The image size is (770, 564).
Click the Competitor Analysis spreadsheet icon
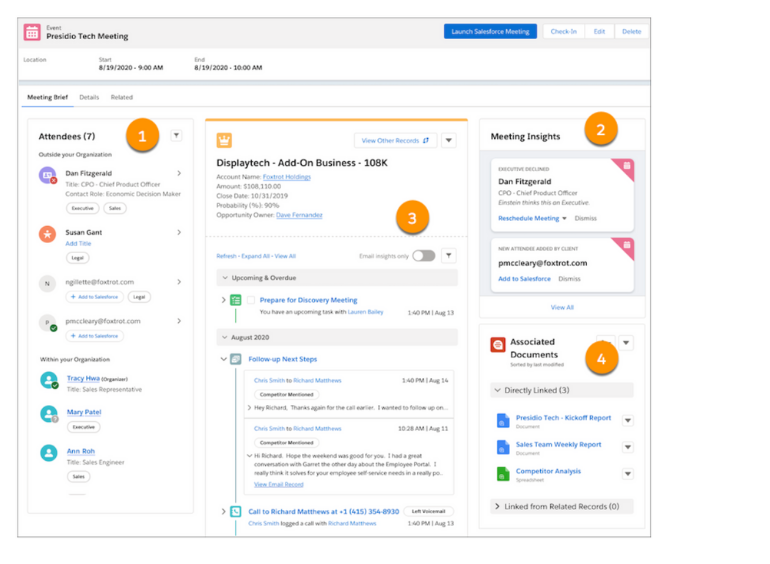pyautogui.click(x=503, y=474)
